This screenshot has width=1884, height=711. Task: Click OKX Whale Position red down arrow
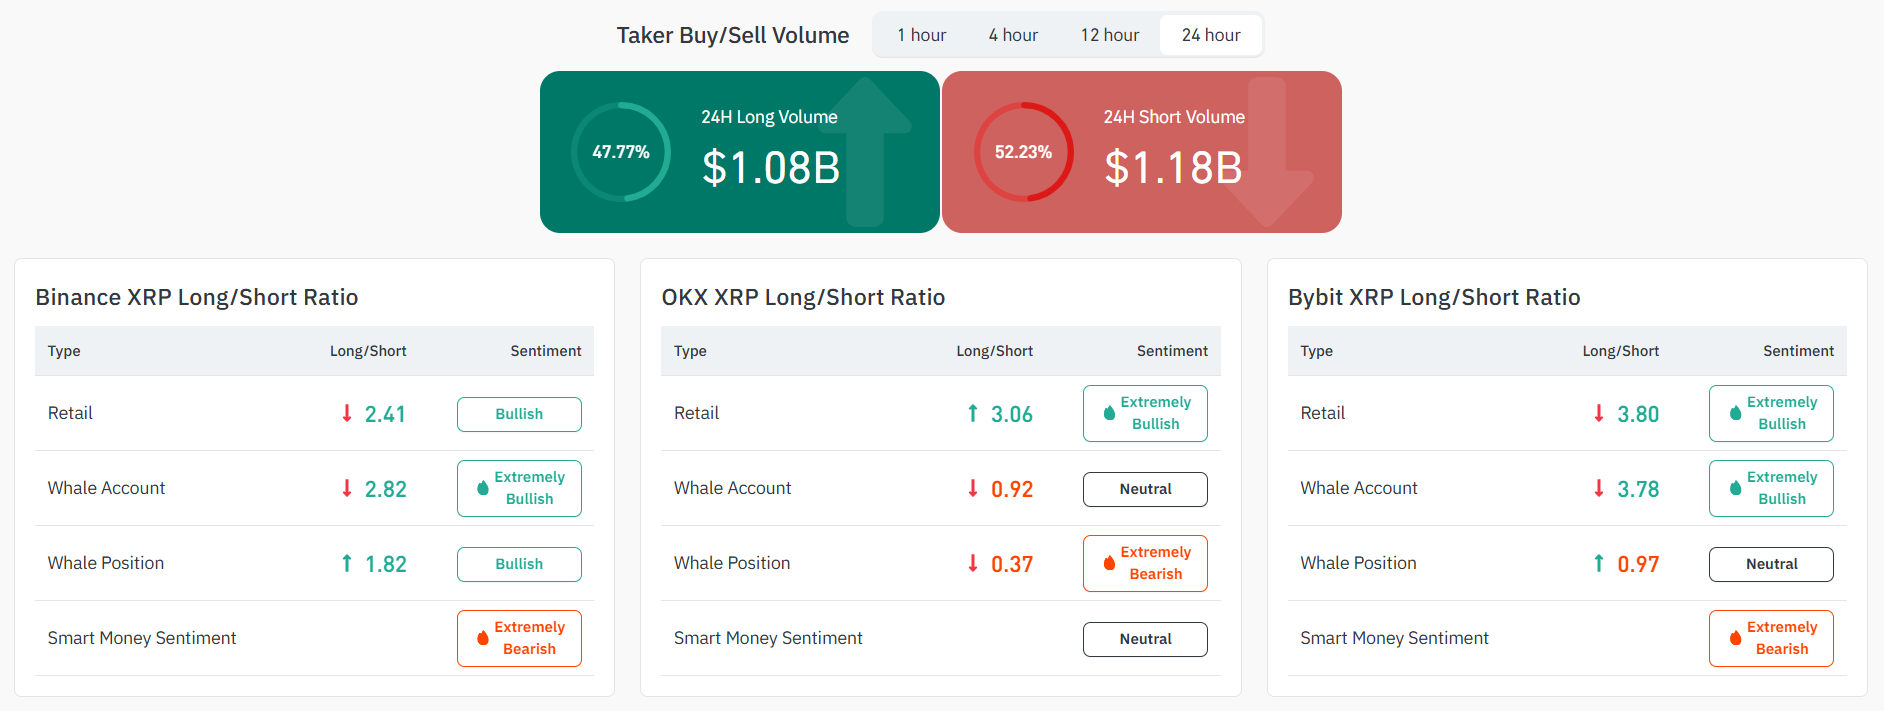[973, 563]
